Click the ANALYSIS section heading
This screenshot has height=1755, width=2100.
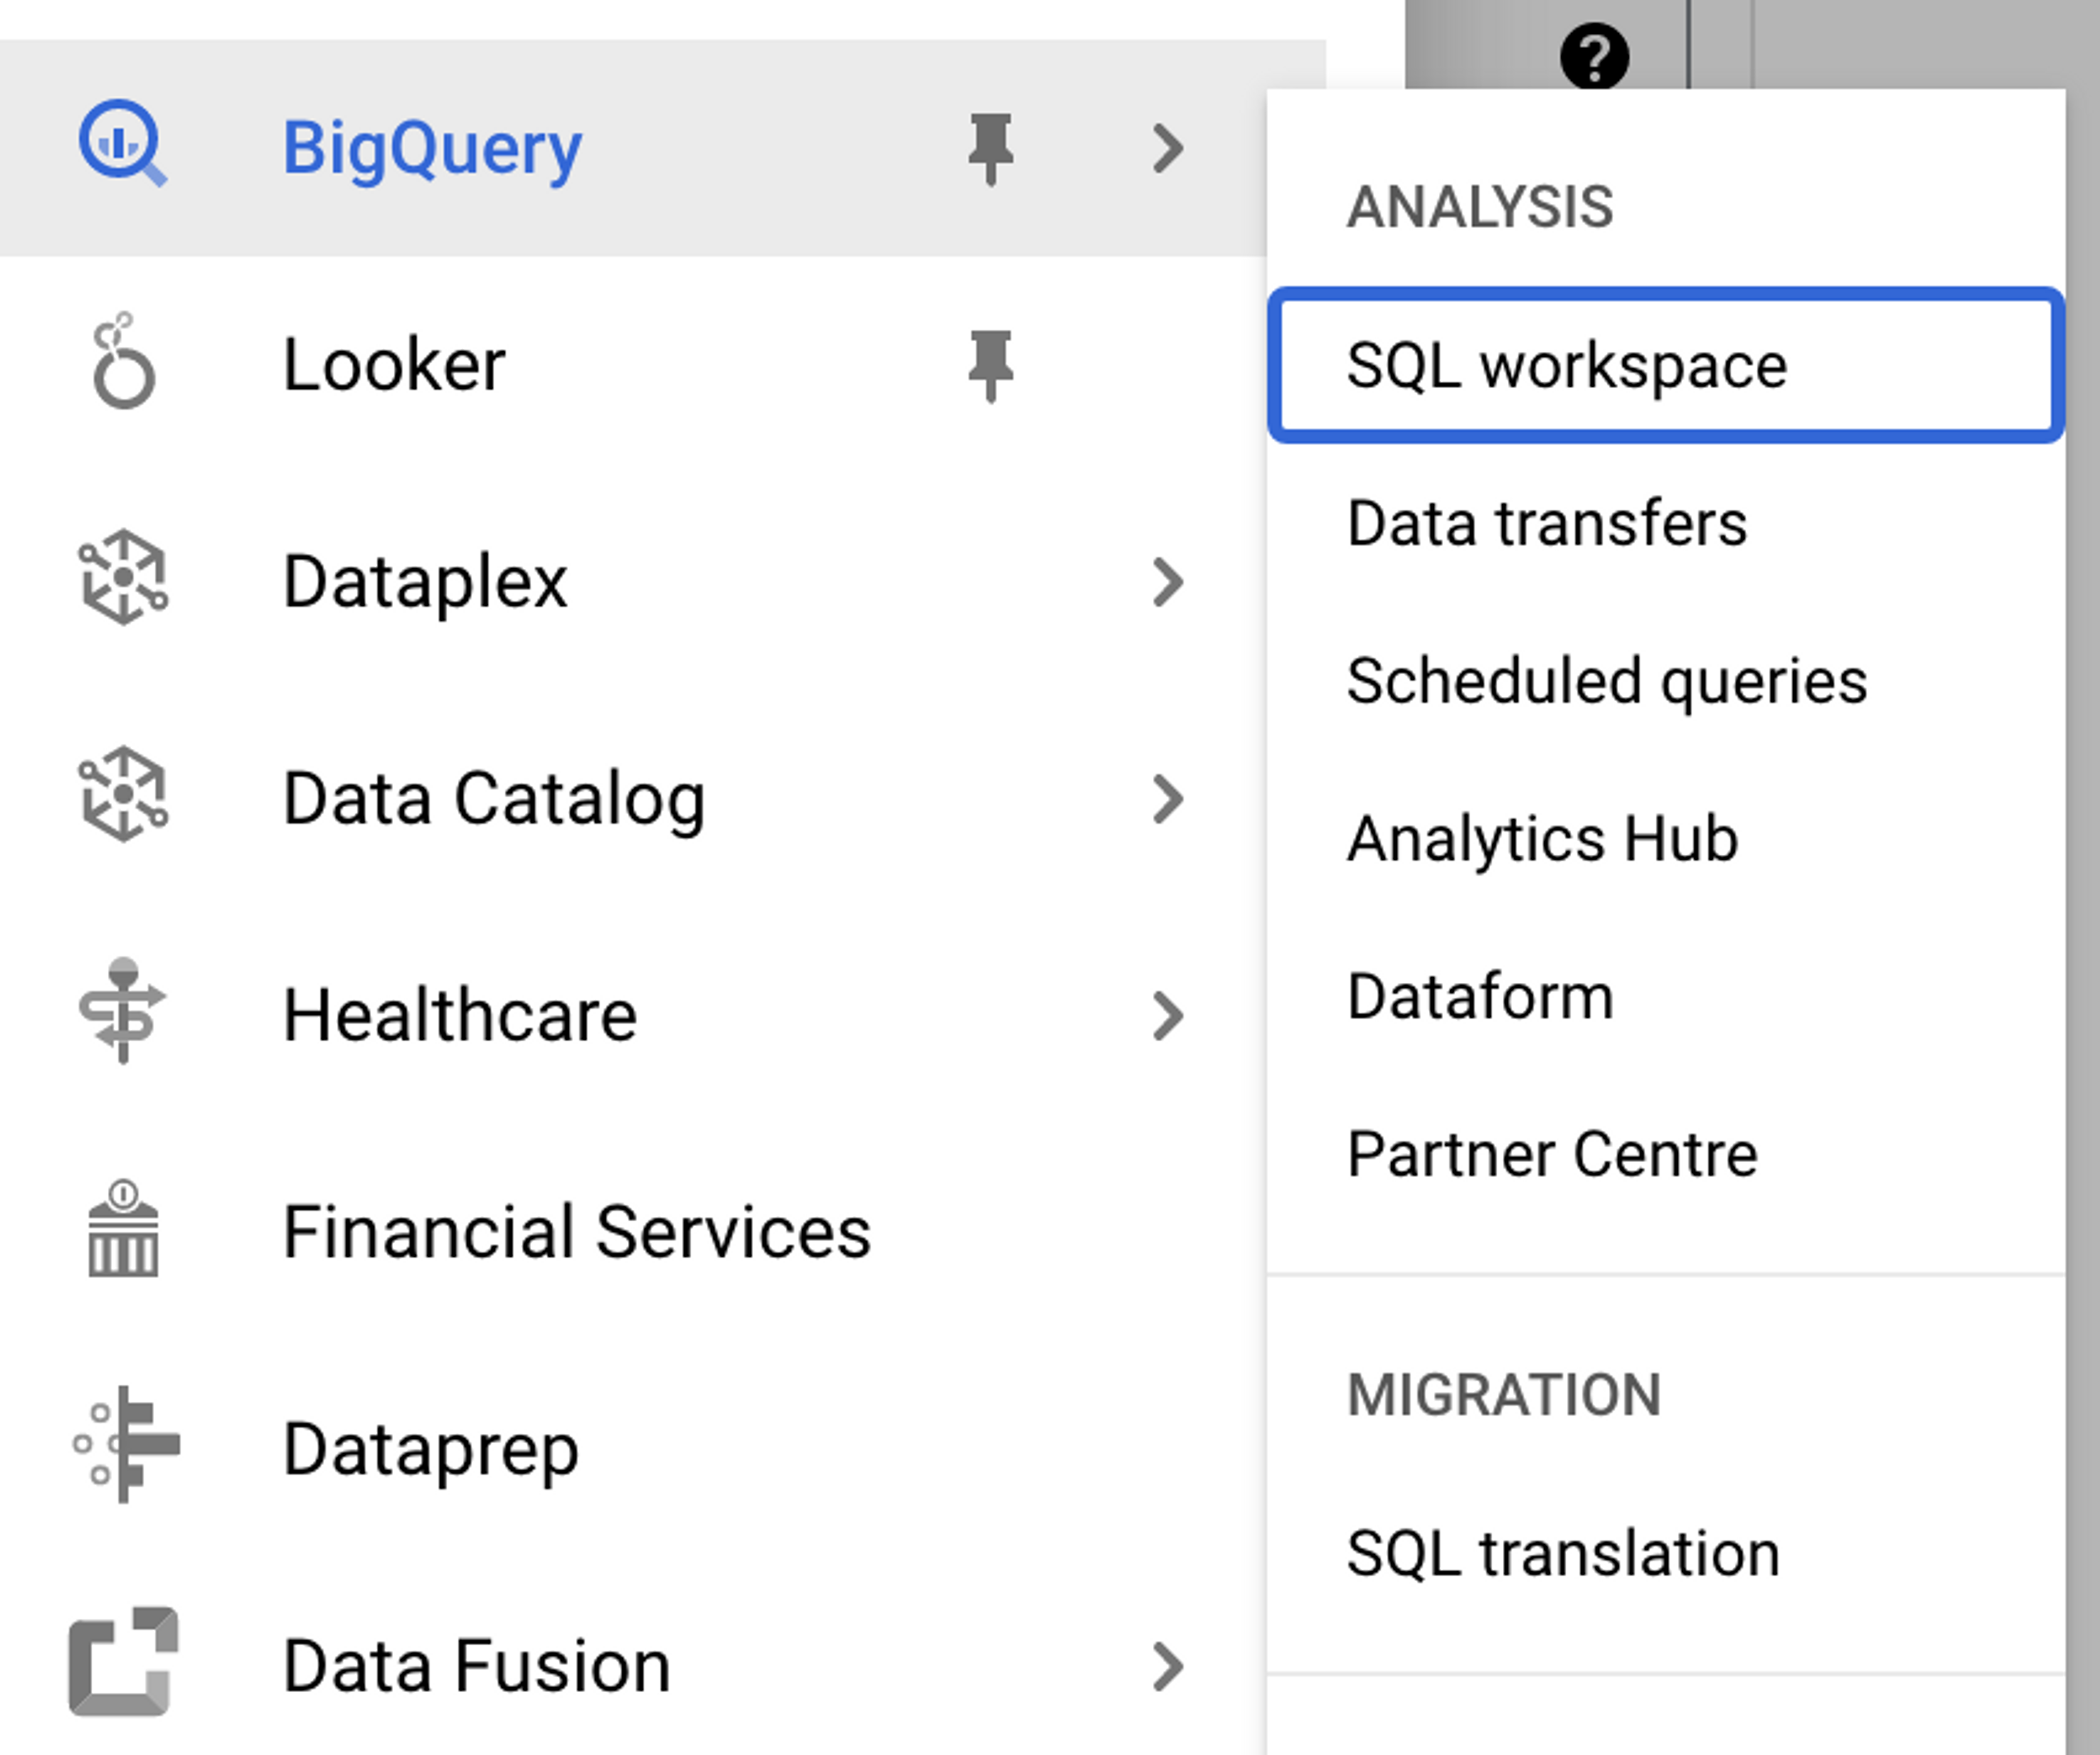[x=1480, y=207]
